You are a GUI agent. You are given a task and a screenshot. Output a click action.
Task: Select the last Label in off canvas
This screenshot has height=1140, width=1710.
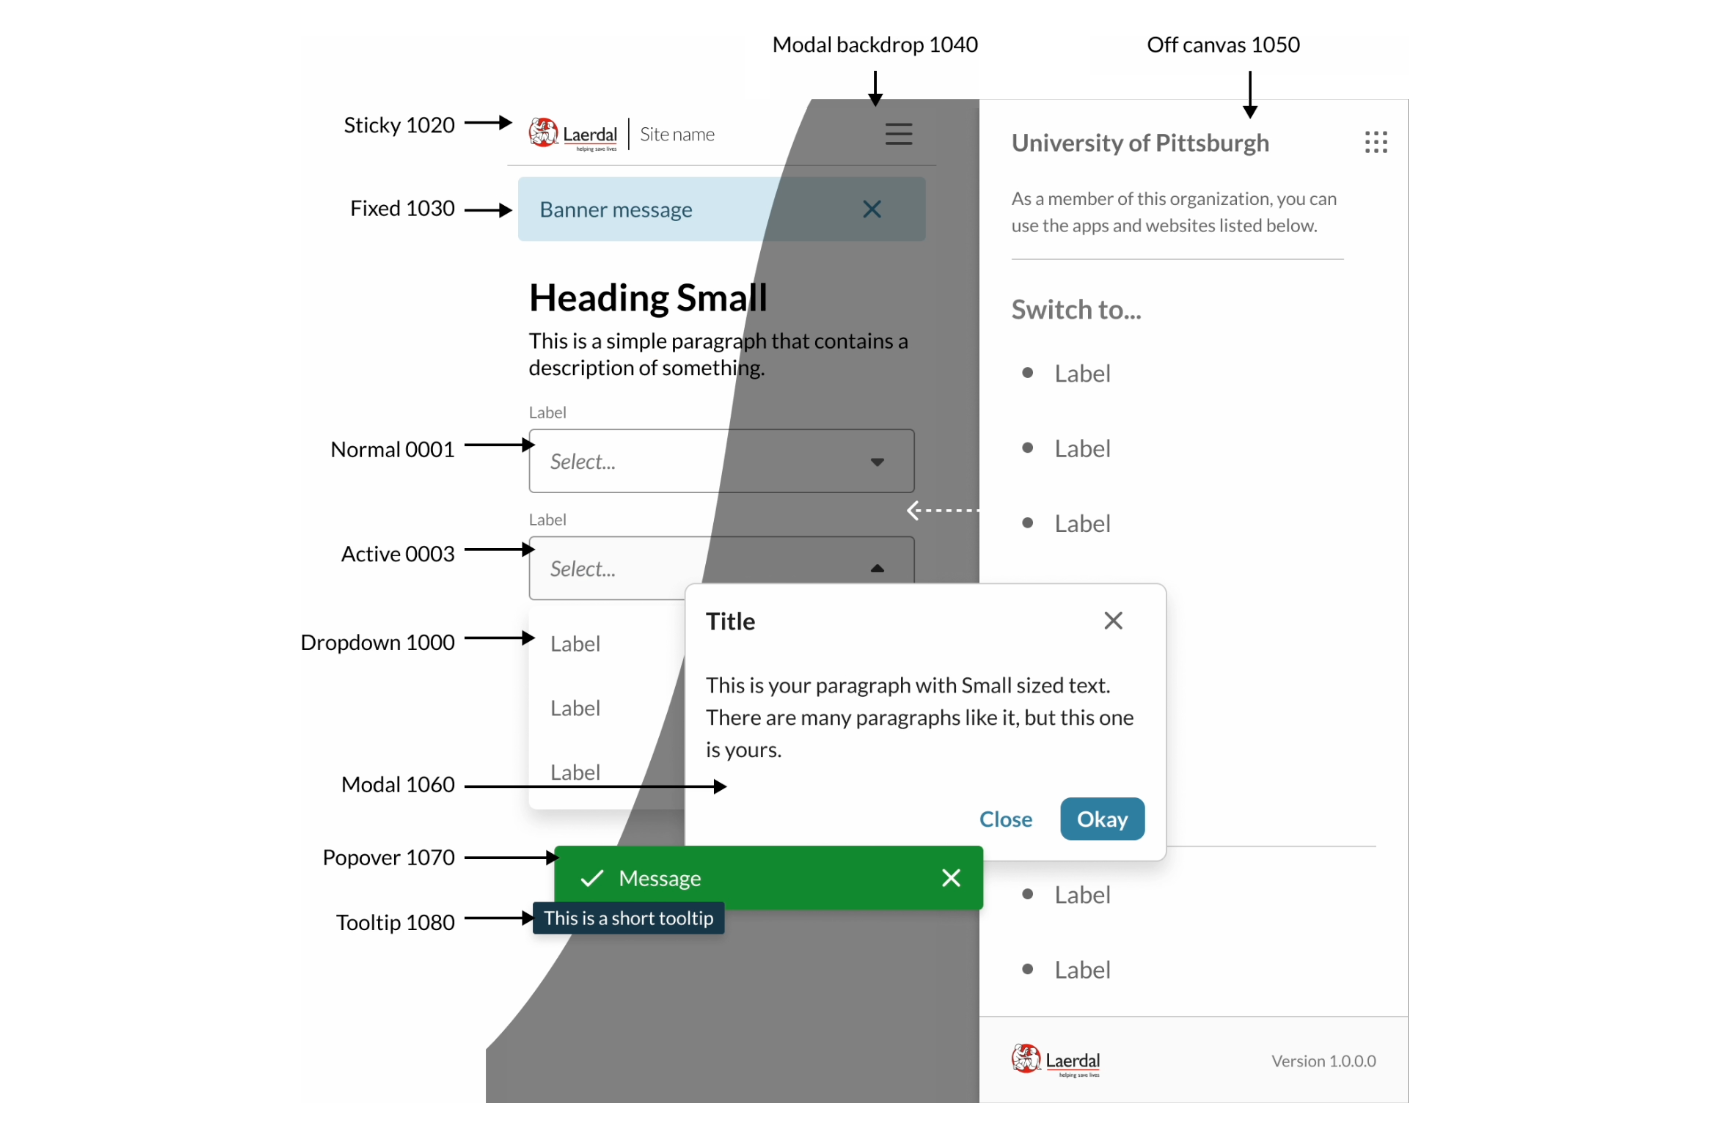point(1082,970)
